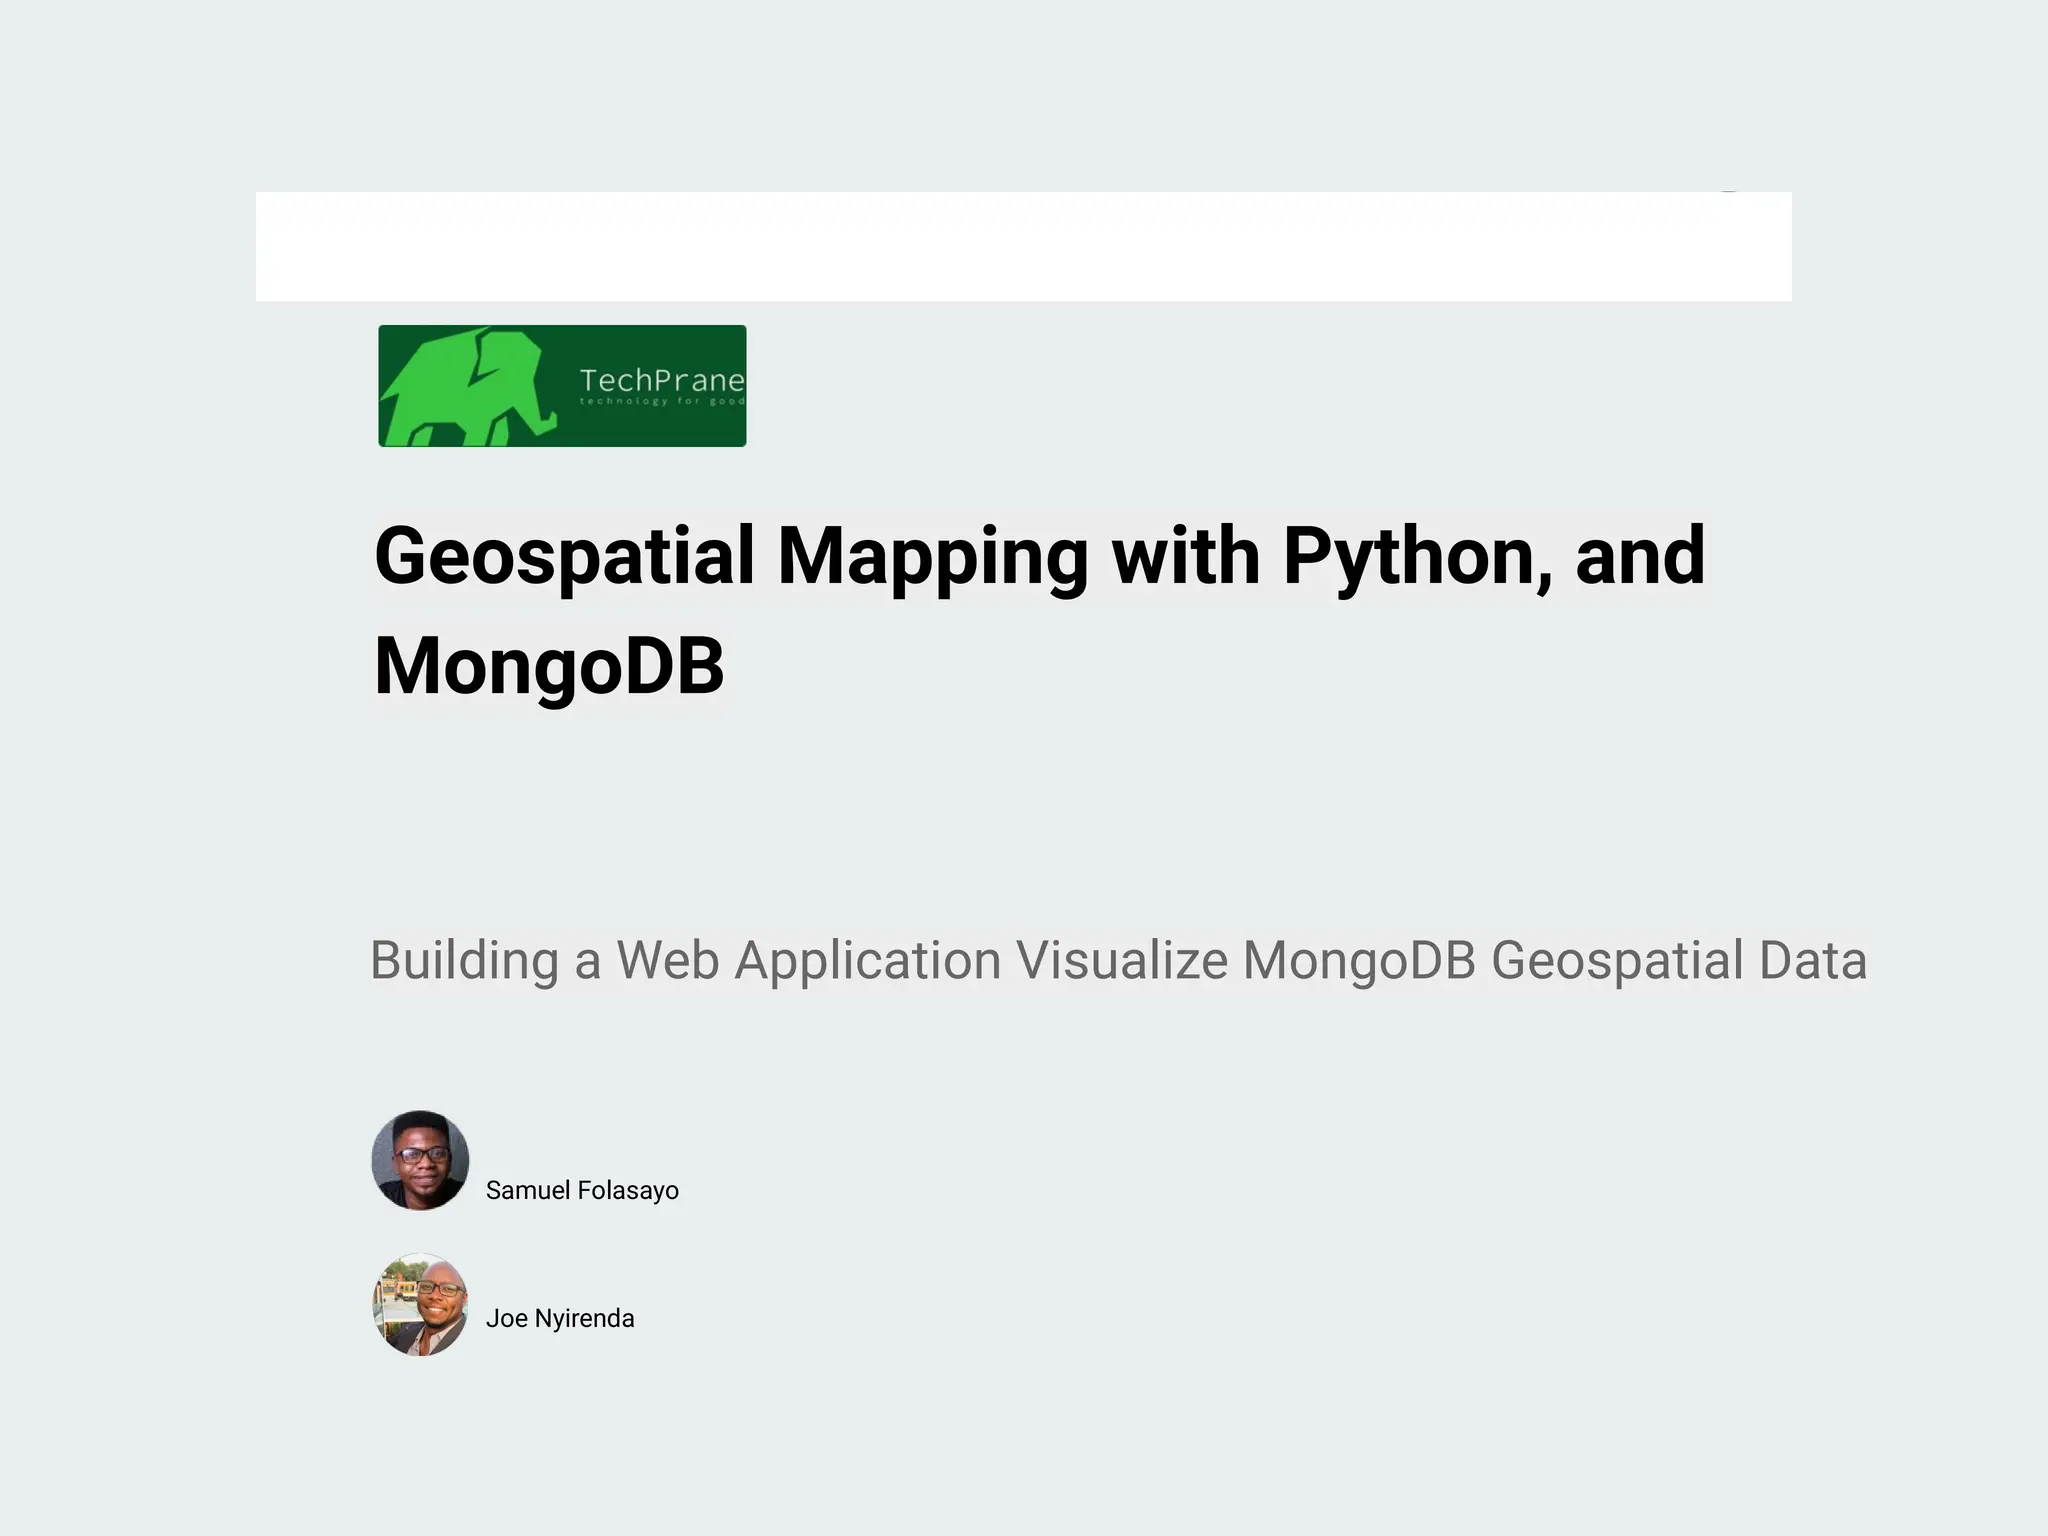This screenshot has height=1536, width=2048.
Task: Click the word 'Mapping' in the title
Action: pos(932,556)
